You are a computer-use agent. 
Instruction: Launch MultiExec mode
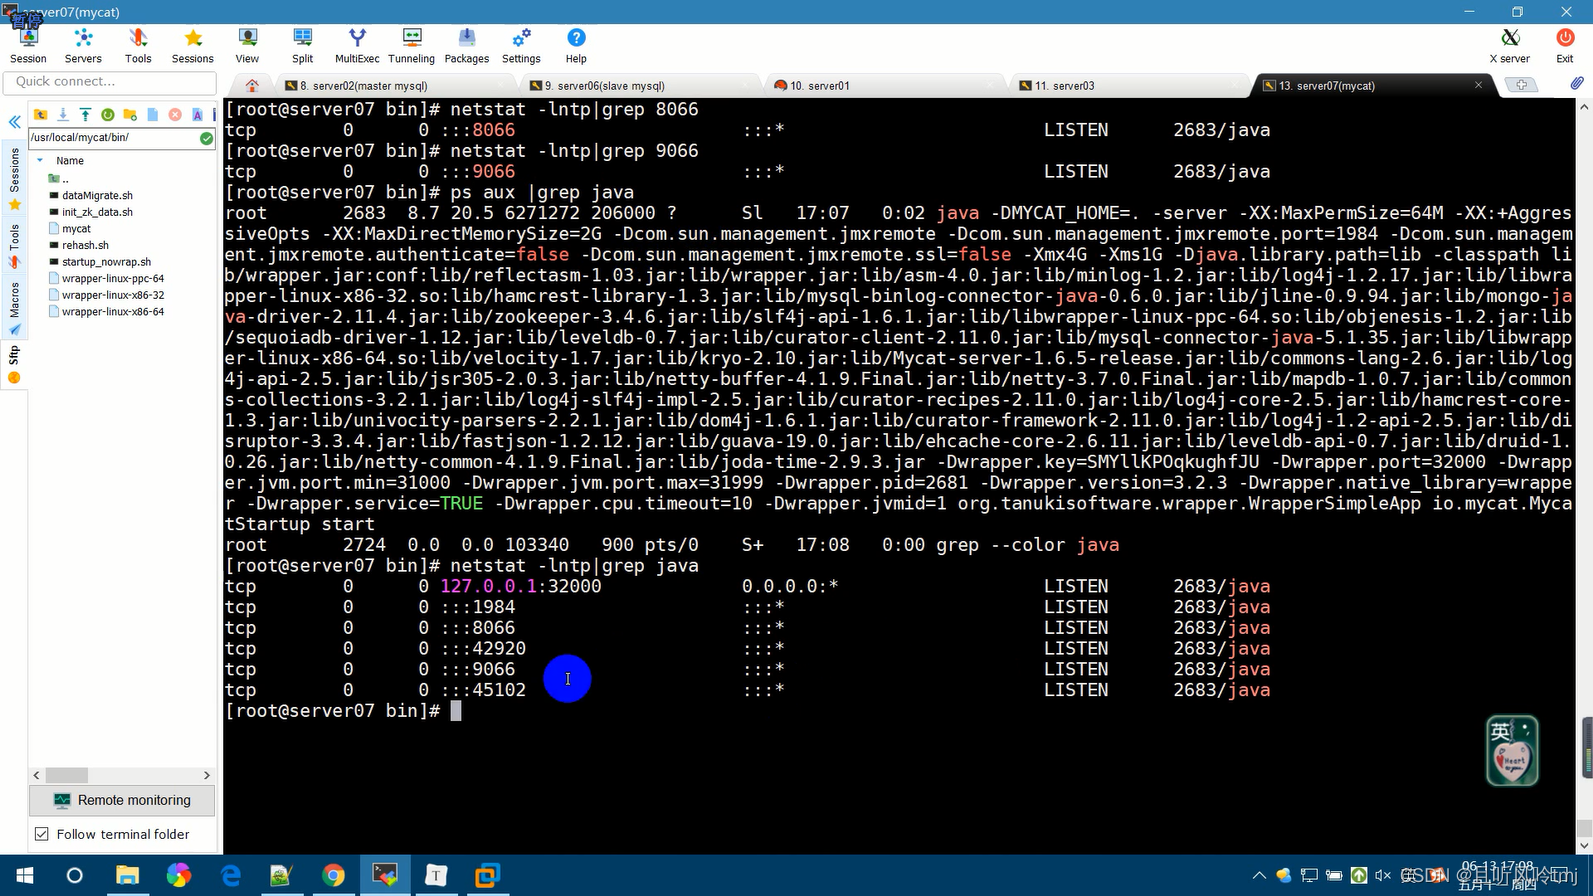pyautogui.click(x=357, y=46)
